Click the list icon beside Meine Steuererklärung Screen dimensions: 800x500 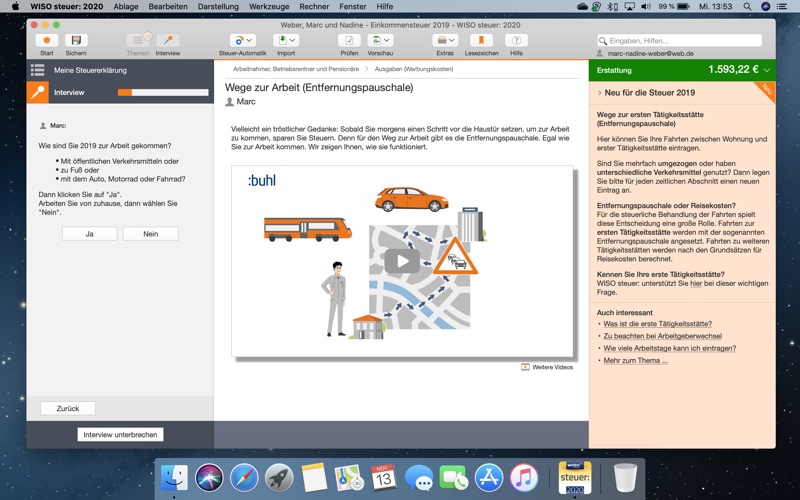(37, 70)
